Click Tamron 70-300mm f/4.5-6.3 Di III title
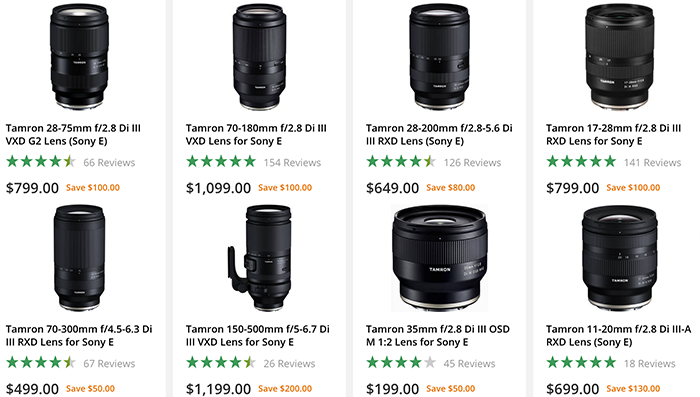Image resolution: width=700 pixels, height=397 pixels. (x=79, y=335)
